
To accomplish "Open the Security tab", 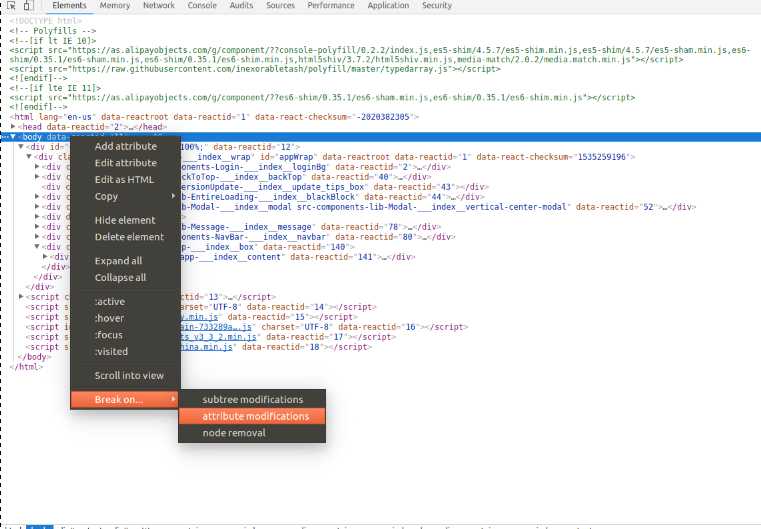I will (x=437, y=6).
